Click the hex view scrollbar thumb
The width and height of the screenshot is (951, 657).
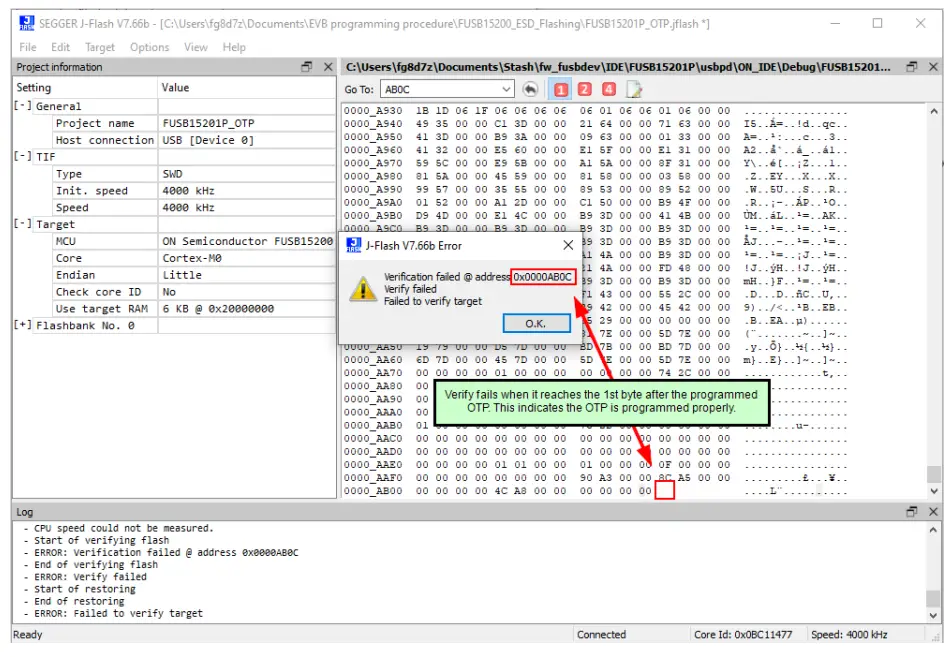(x=933, y=473)
